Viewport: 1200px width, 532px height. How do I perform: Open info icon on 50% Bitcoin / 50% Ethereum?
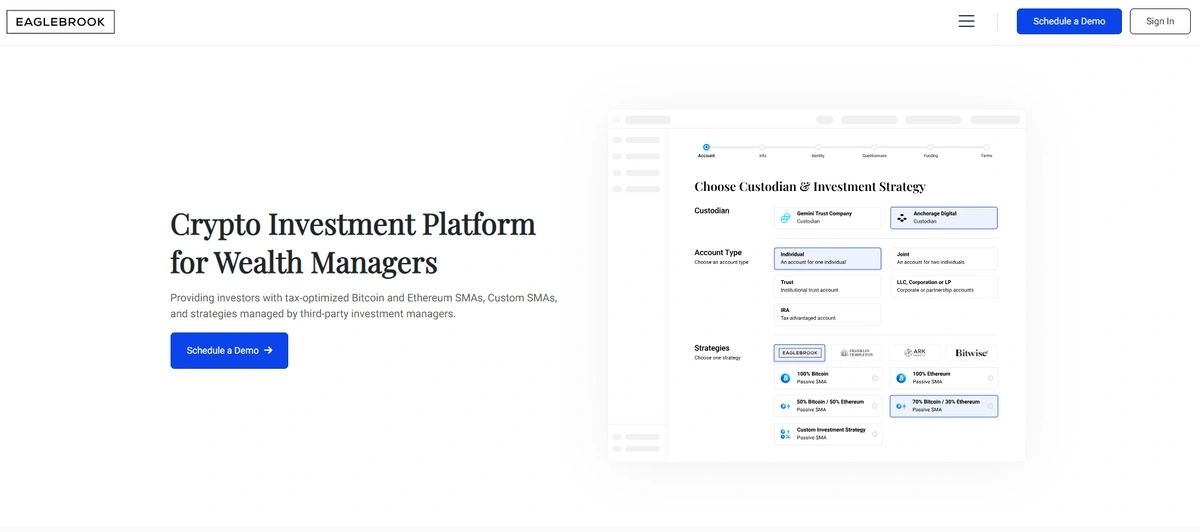(875, 406)
